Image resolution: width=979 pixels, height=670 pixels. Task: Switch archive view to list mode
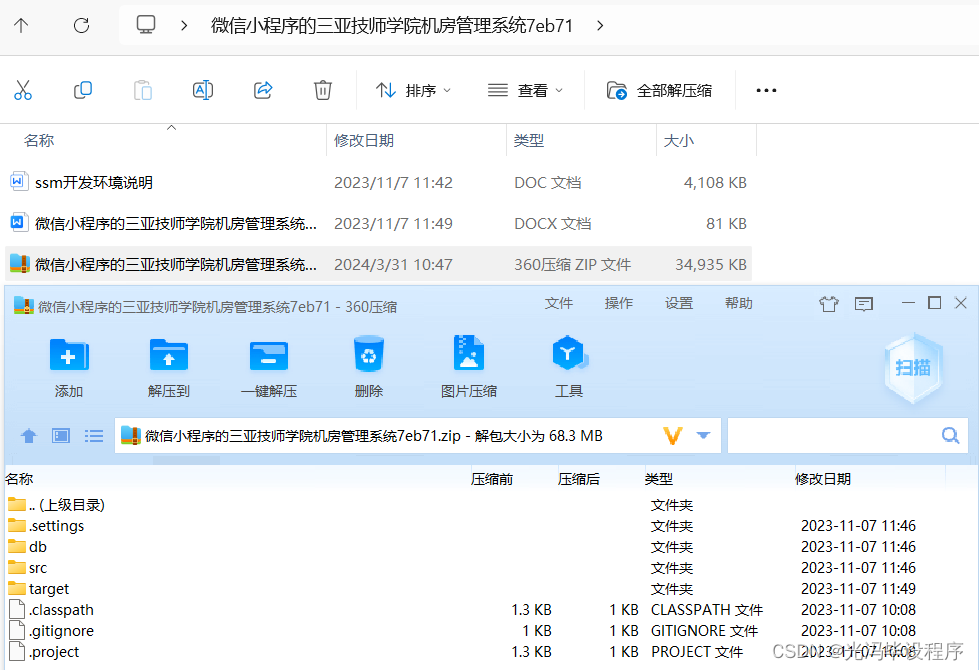click(93, 435)
